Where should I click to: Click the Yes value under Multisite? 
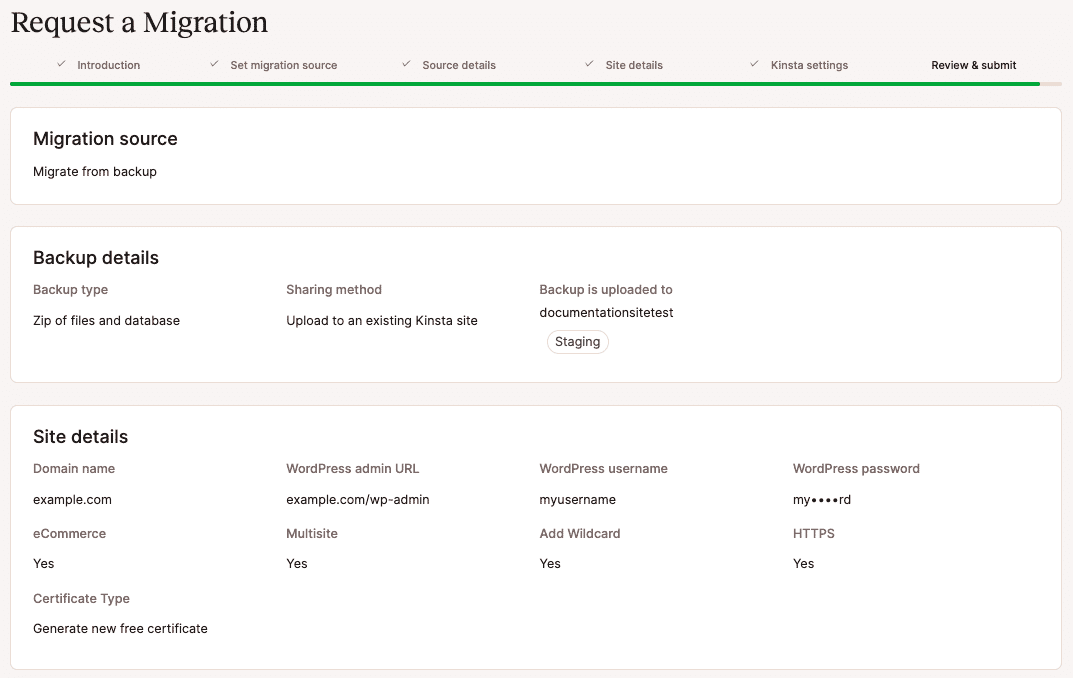tap(297, 564)
